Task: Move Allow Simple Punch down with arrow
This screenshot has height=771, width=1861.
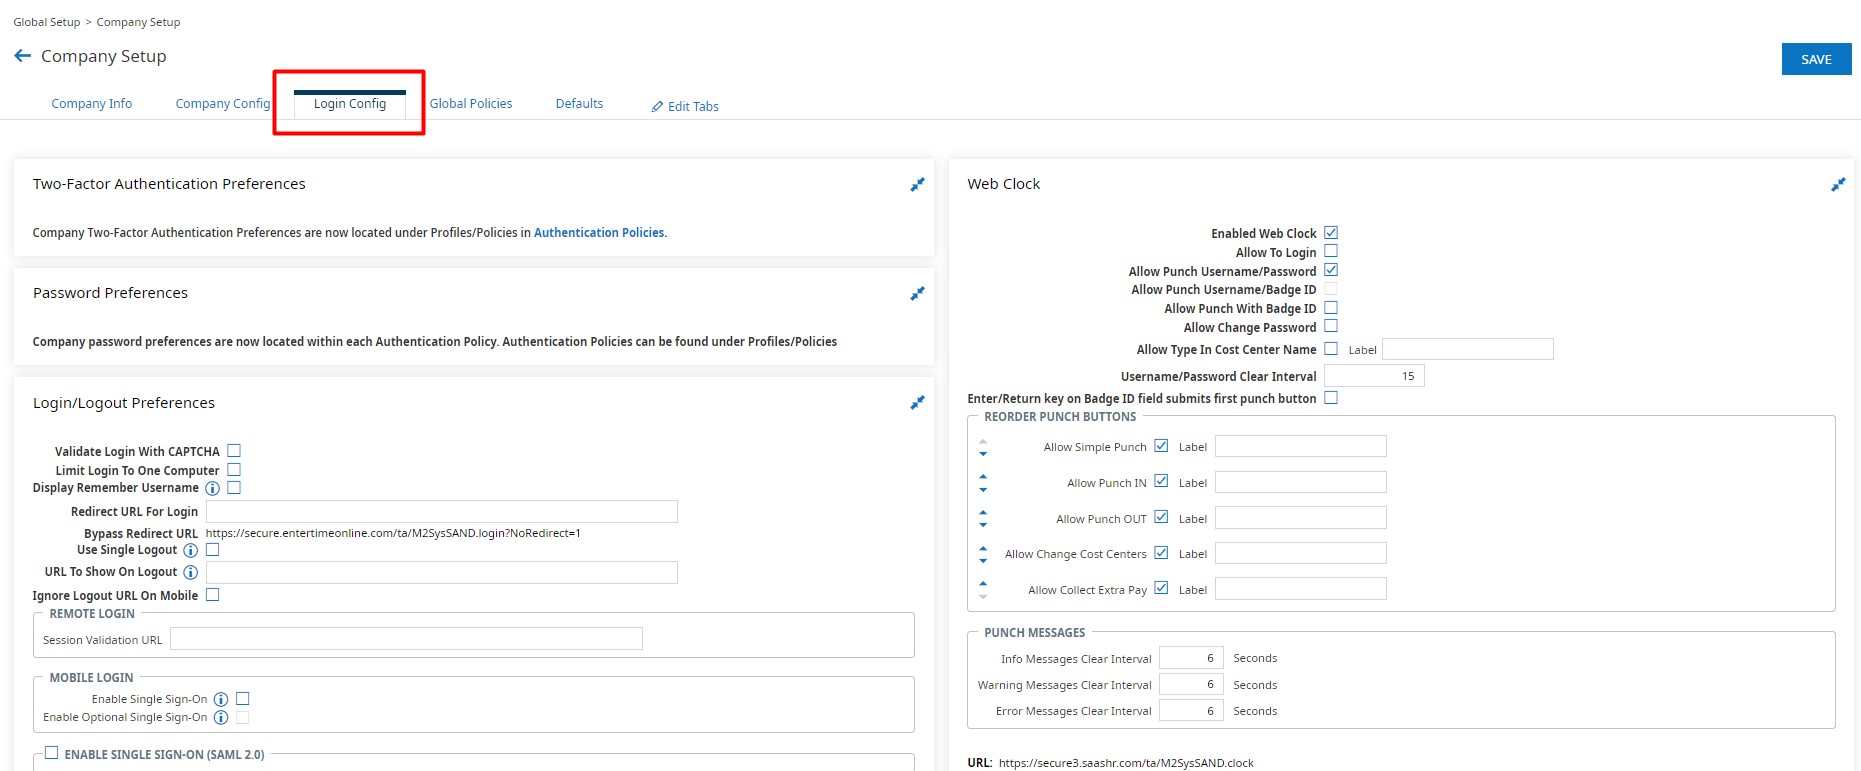Action: (983, 454)
